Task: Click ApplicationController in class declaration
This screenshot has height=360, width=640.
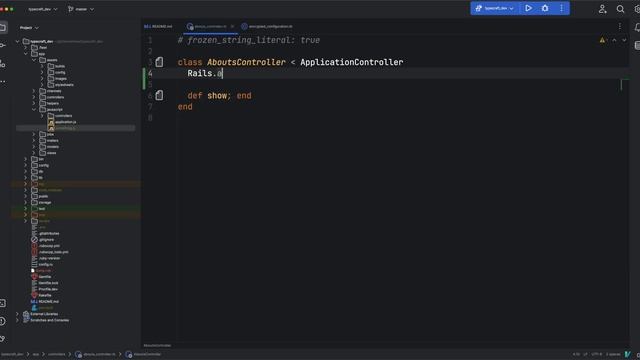Action: [351, 62]
